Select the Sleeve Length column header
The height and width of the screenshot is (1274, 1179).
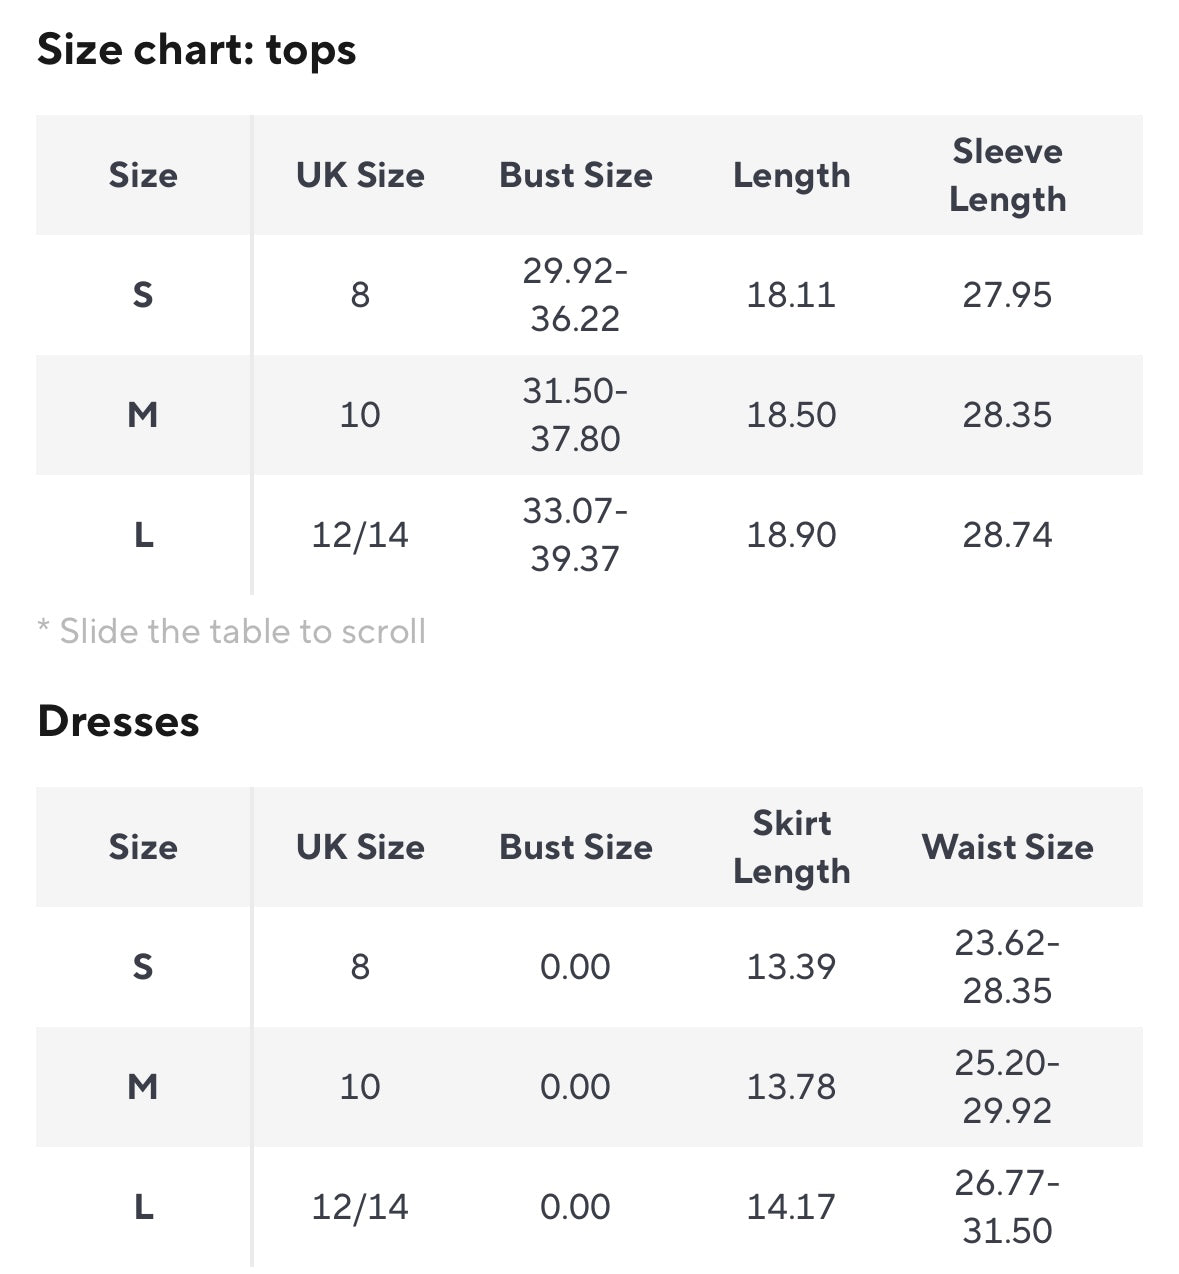coord(1007,175)
